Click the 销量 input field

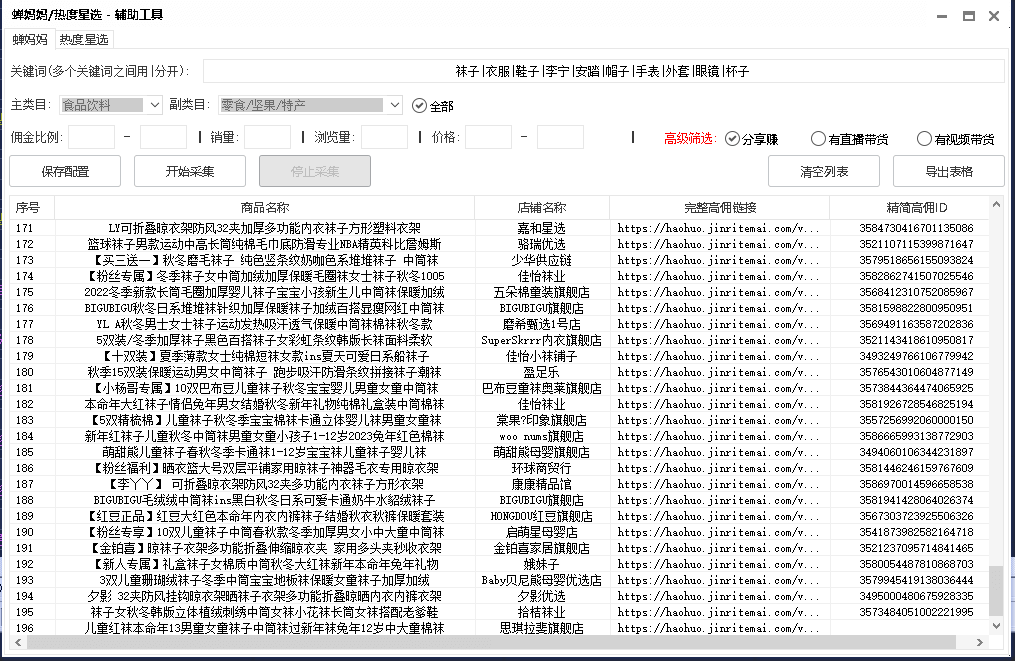pos(267,137)
